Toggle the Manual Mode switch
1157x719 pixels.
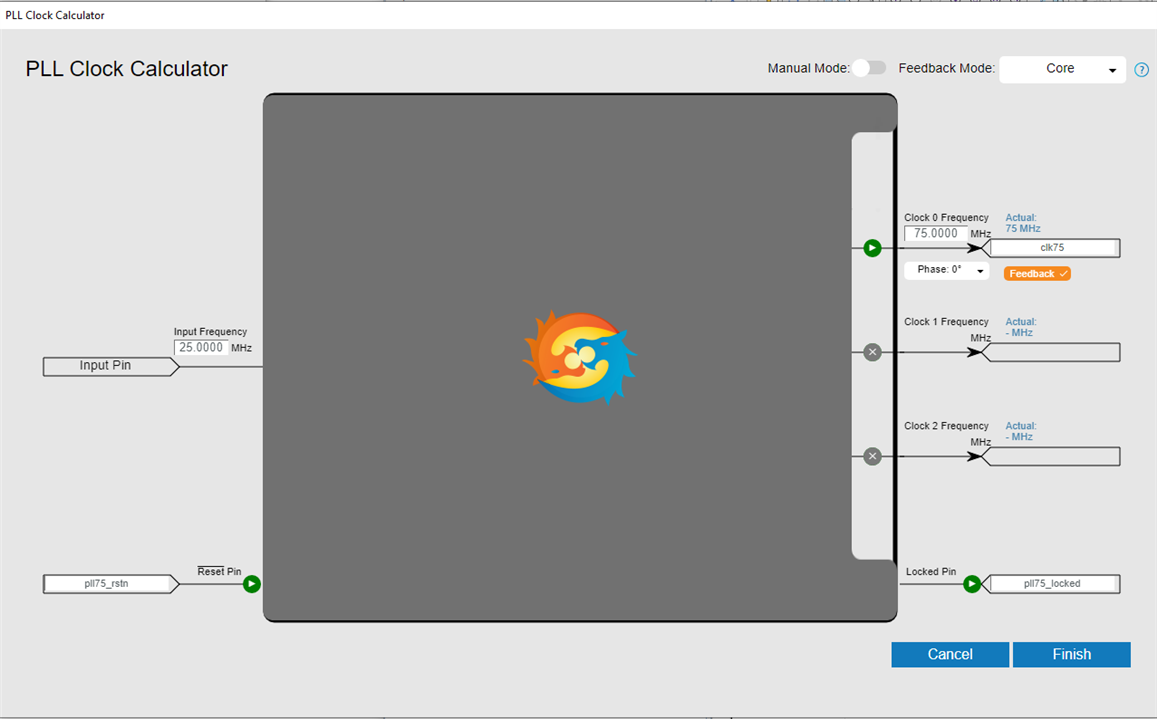[x=868, y=68]
